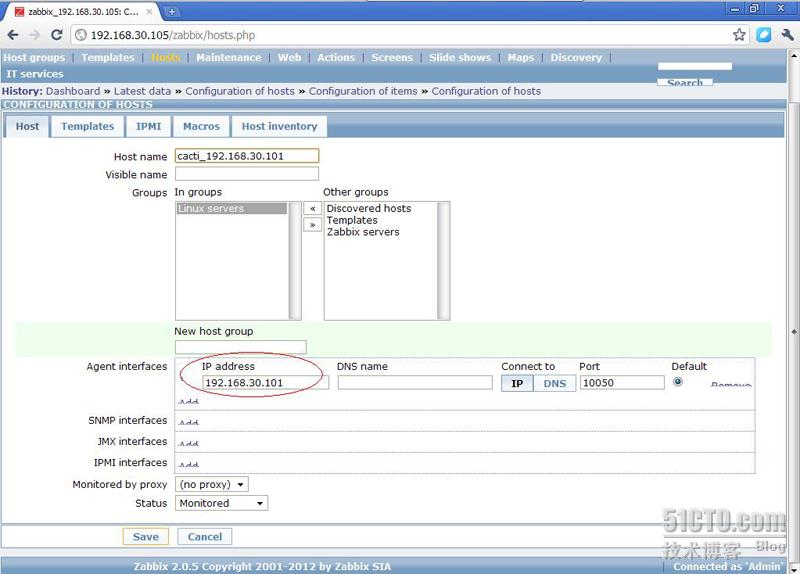This screenshot has height=574, width=800.
Task: Open the IT services menu item
Action: tap(35, 74)
